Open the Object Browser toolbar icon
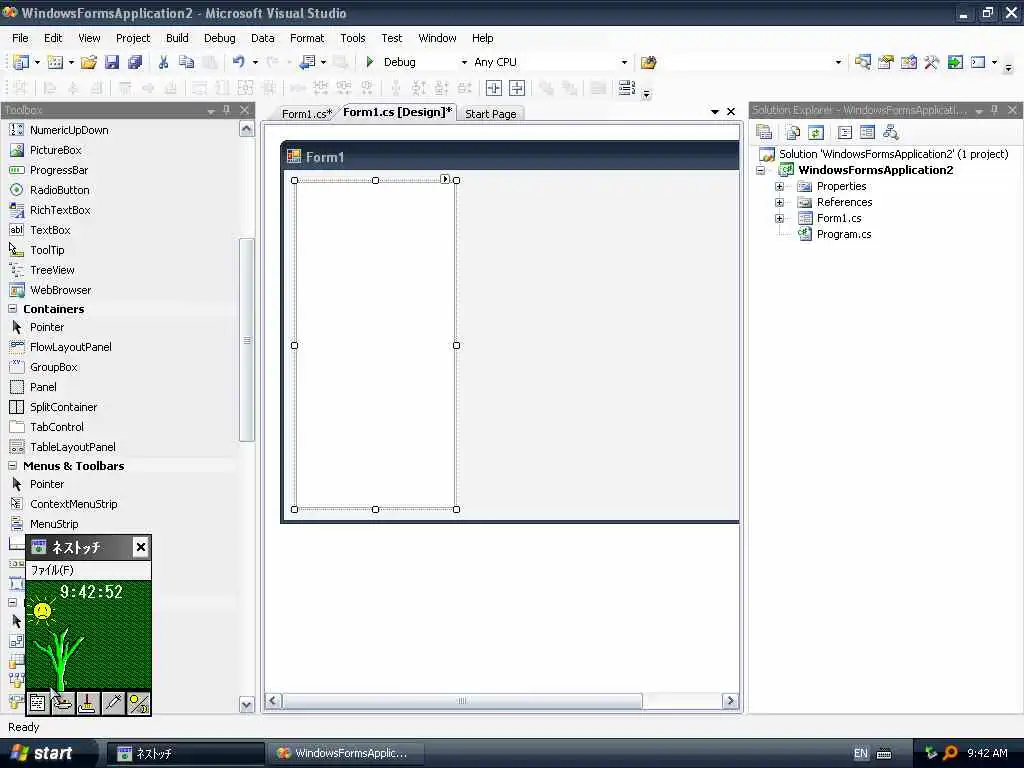1024x768 pixels. pos(909,63)
